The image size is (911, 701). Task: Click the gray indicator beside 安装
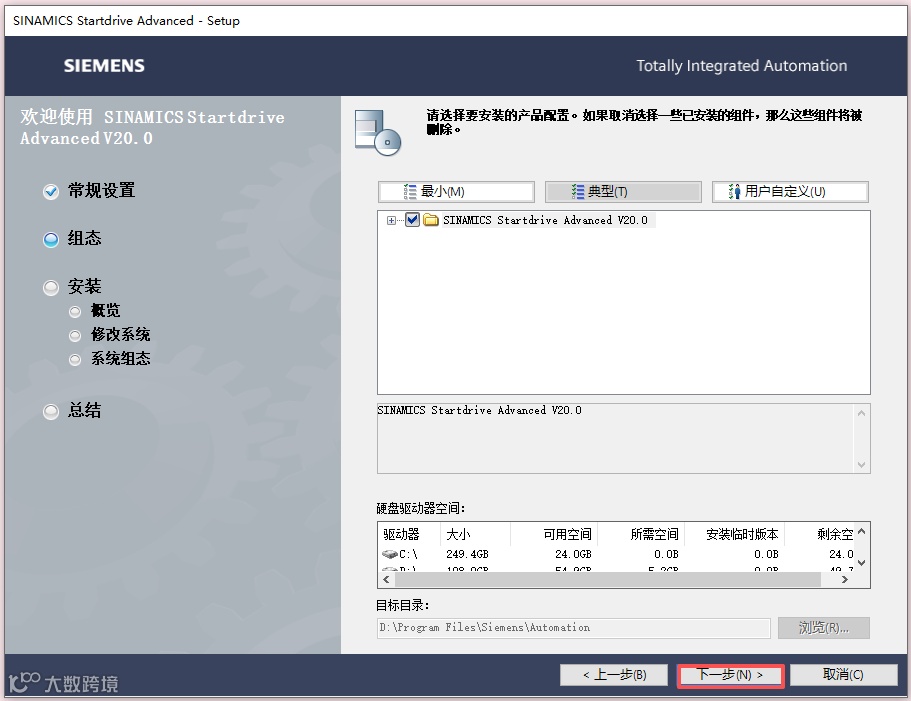[51, 287]
